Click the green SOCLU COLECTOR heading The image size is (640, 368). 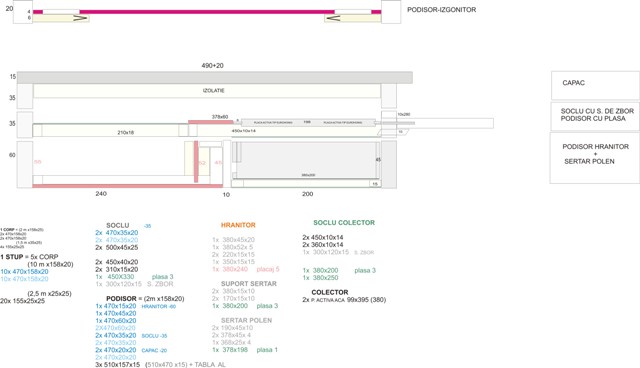[344, 222]
